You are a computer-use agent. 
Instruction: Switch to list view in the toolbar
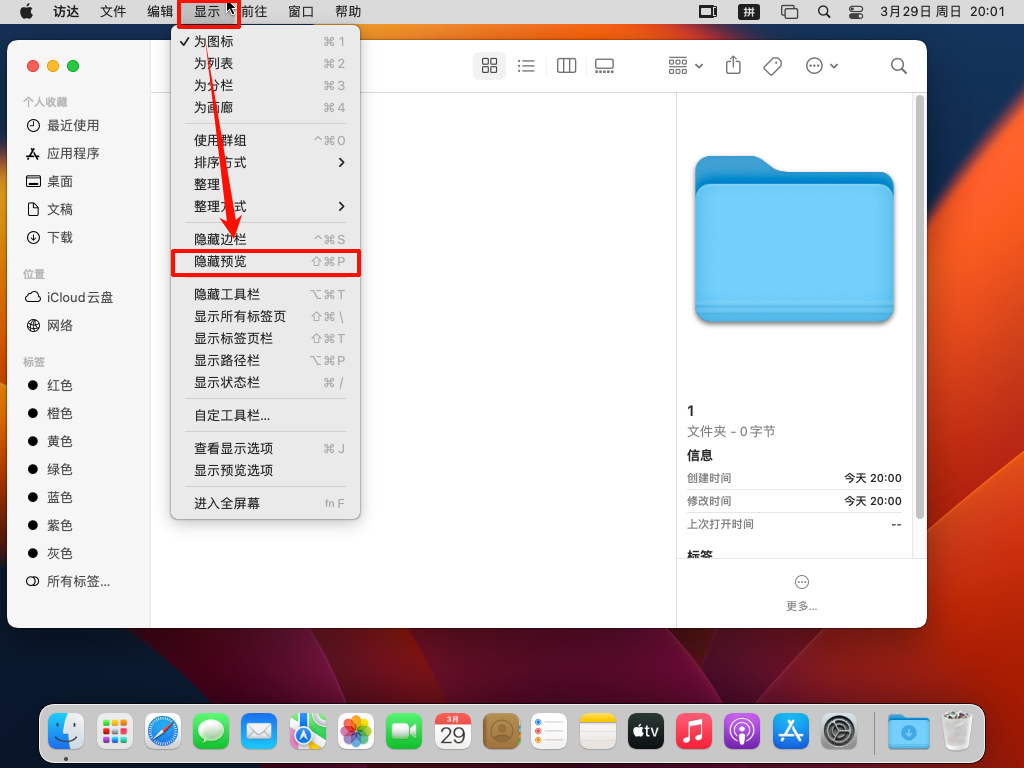point(527,65)
